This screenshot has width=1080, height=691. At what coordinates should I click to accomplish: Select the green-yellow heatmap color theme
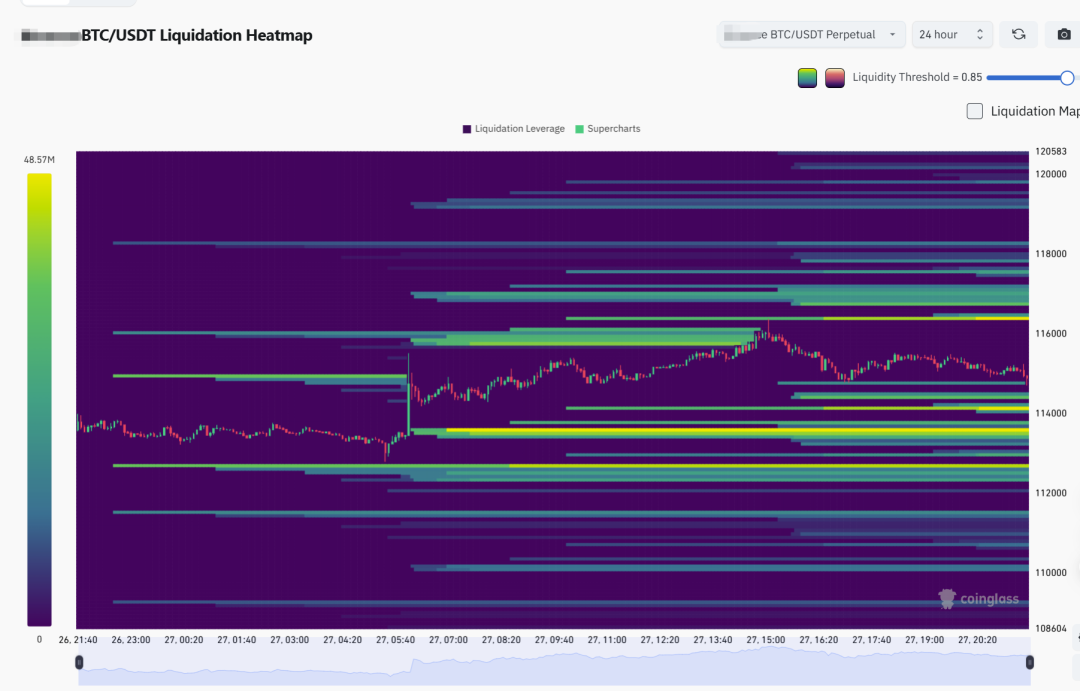(x=807, y=78)
